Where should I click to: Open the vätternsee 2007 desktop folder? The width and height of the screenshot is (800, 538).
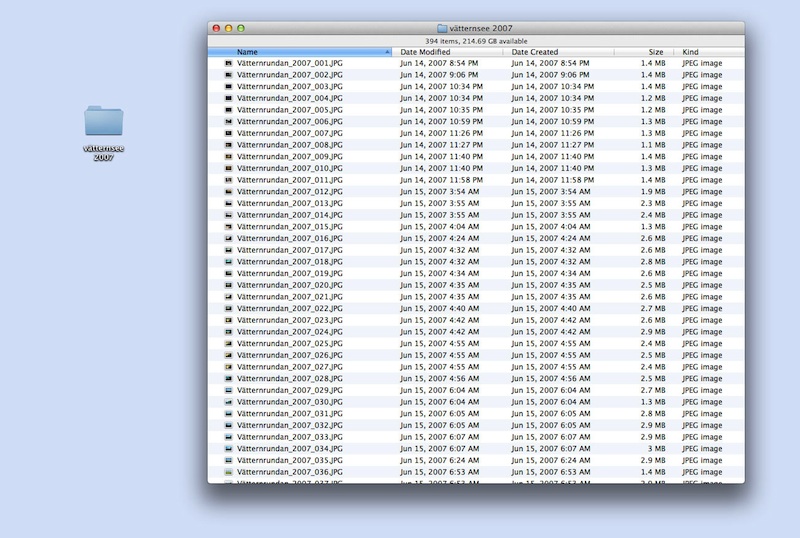[103, 122]
